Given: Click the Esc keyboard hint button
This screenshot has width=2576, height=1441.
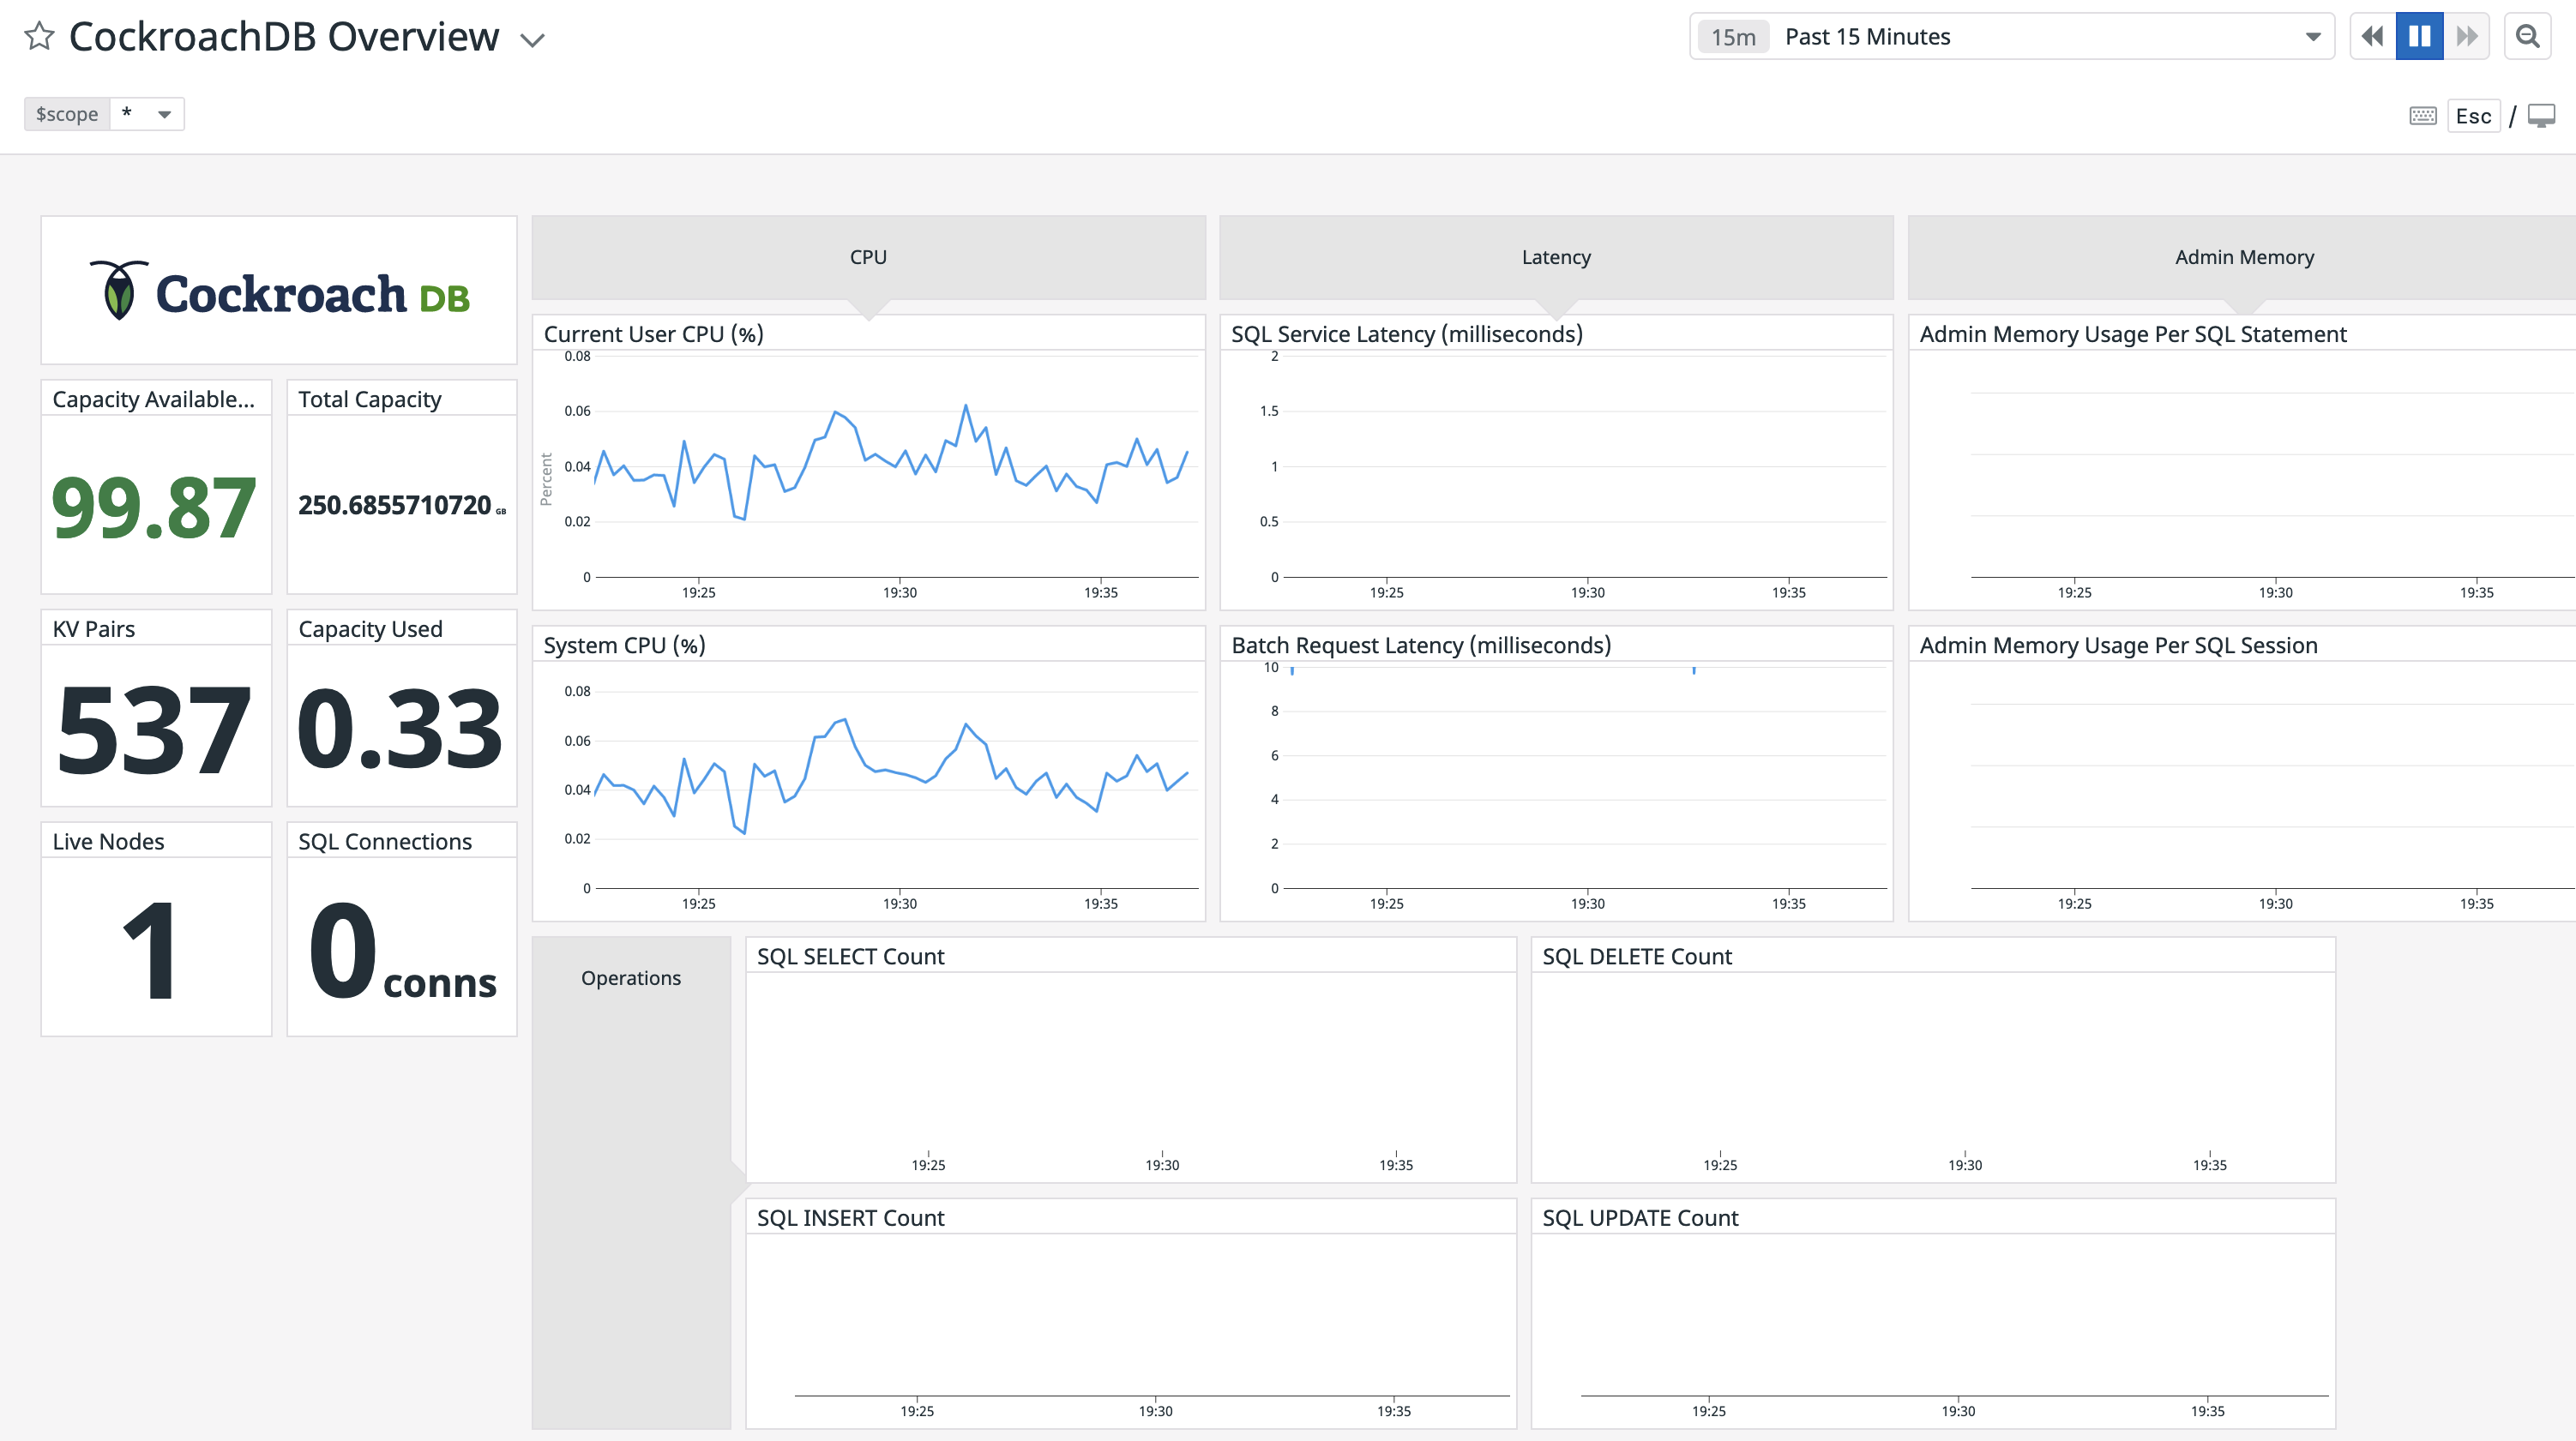Looking at the screenshot, I should click(x=2473, y=115).
